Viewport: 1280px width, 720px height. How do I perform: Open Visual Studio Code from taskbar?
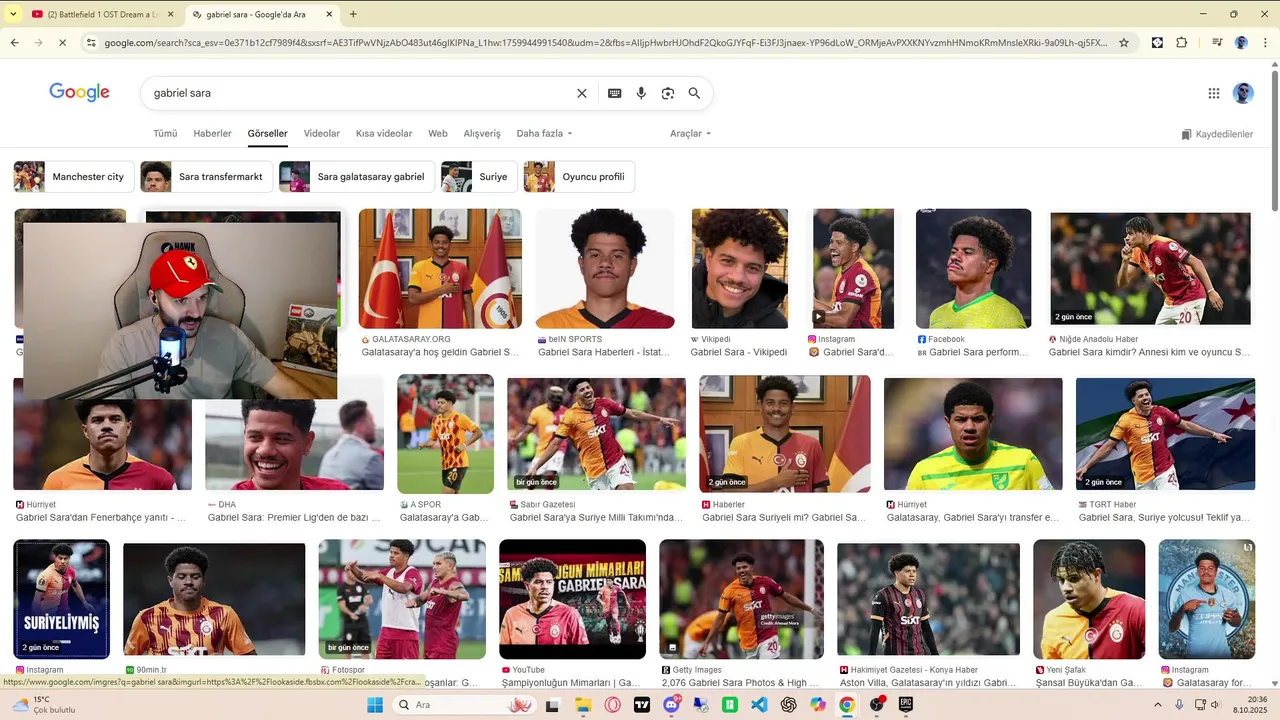coord(759,705)
